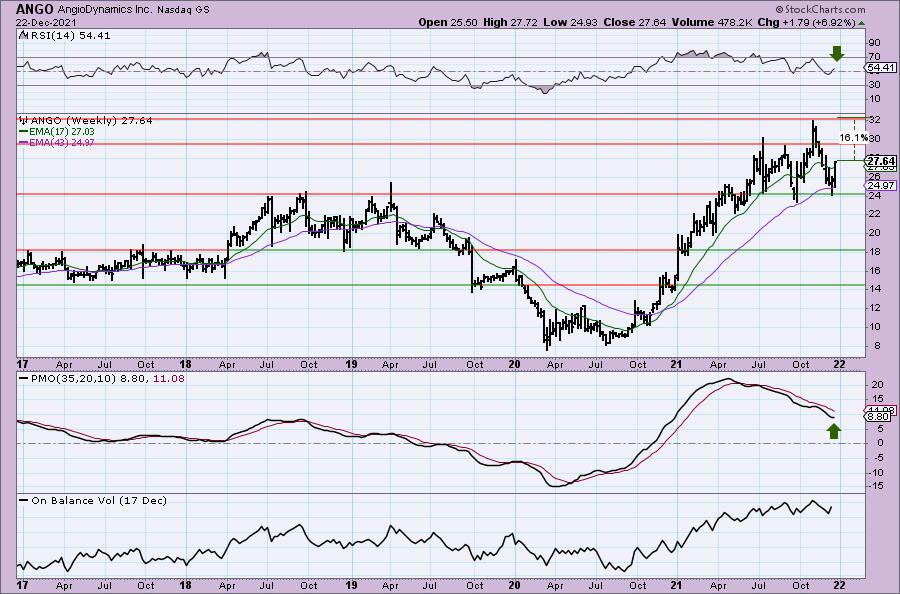Image resolution: width=900 pixels, height=594 pixels.
Task: Select the ANGO (Weekly) 27.64 price legend
Action: [x=91, y=121]
